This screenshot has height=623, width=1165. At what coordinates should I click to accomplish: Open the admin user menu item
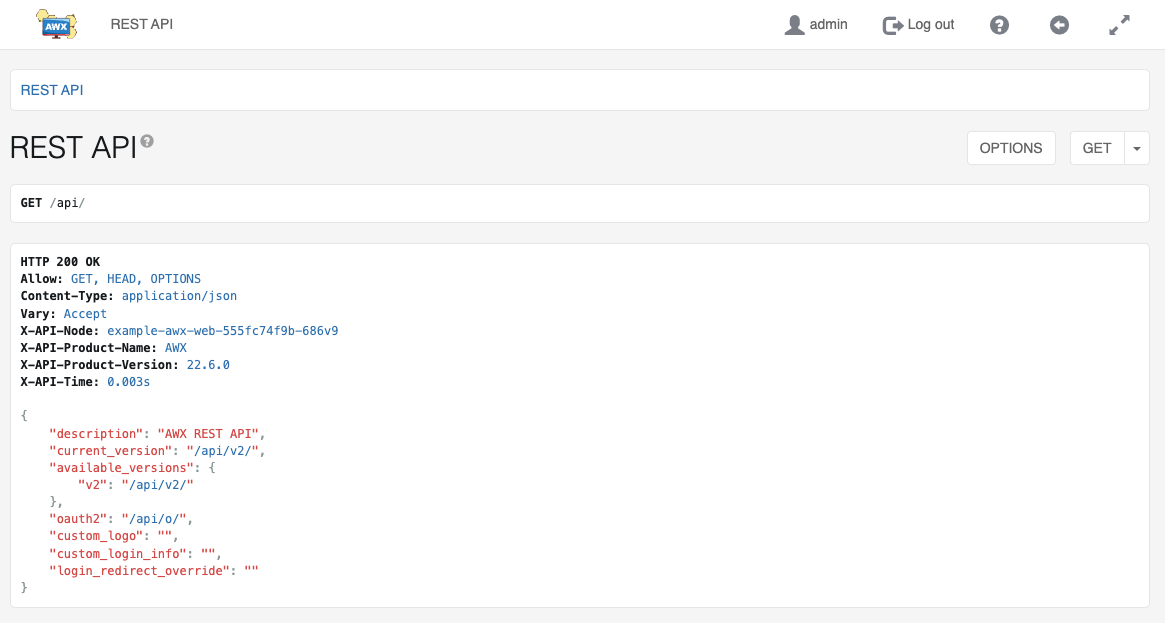pyautogui.click(x=828, y=24)
